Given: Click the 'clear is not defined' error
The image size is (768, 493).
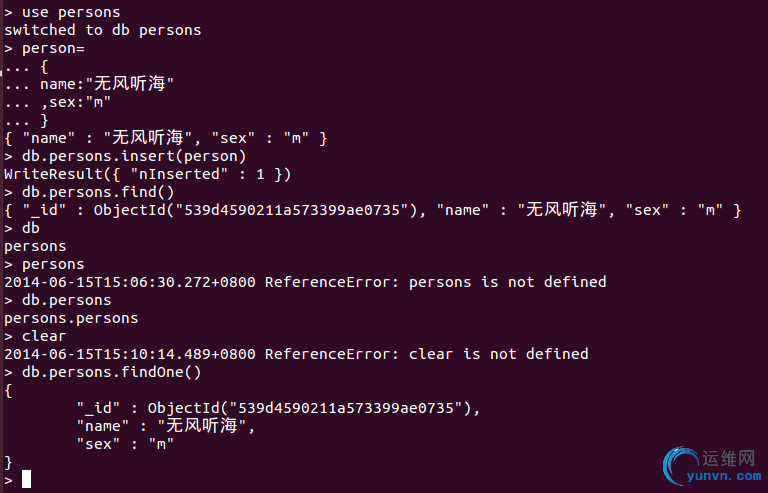Looking at the screenshot, I should (499, 354).
